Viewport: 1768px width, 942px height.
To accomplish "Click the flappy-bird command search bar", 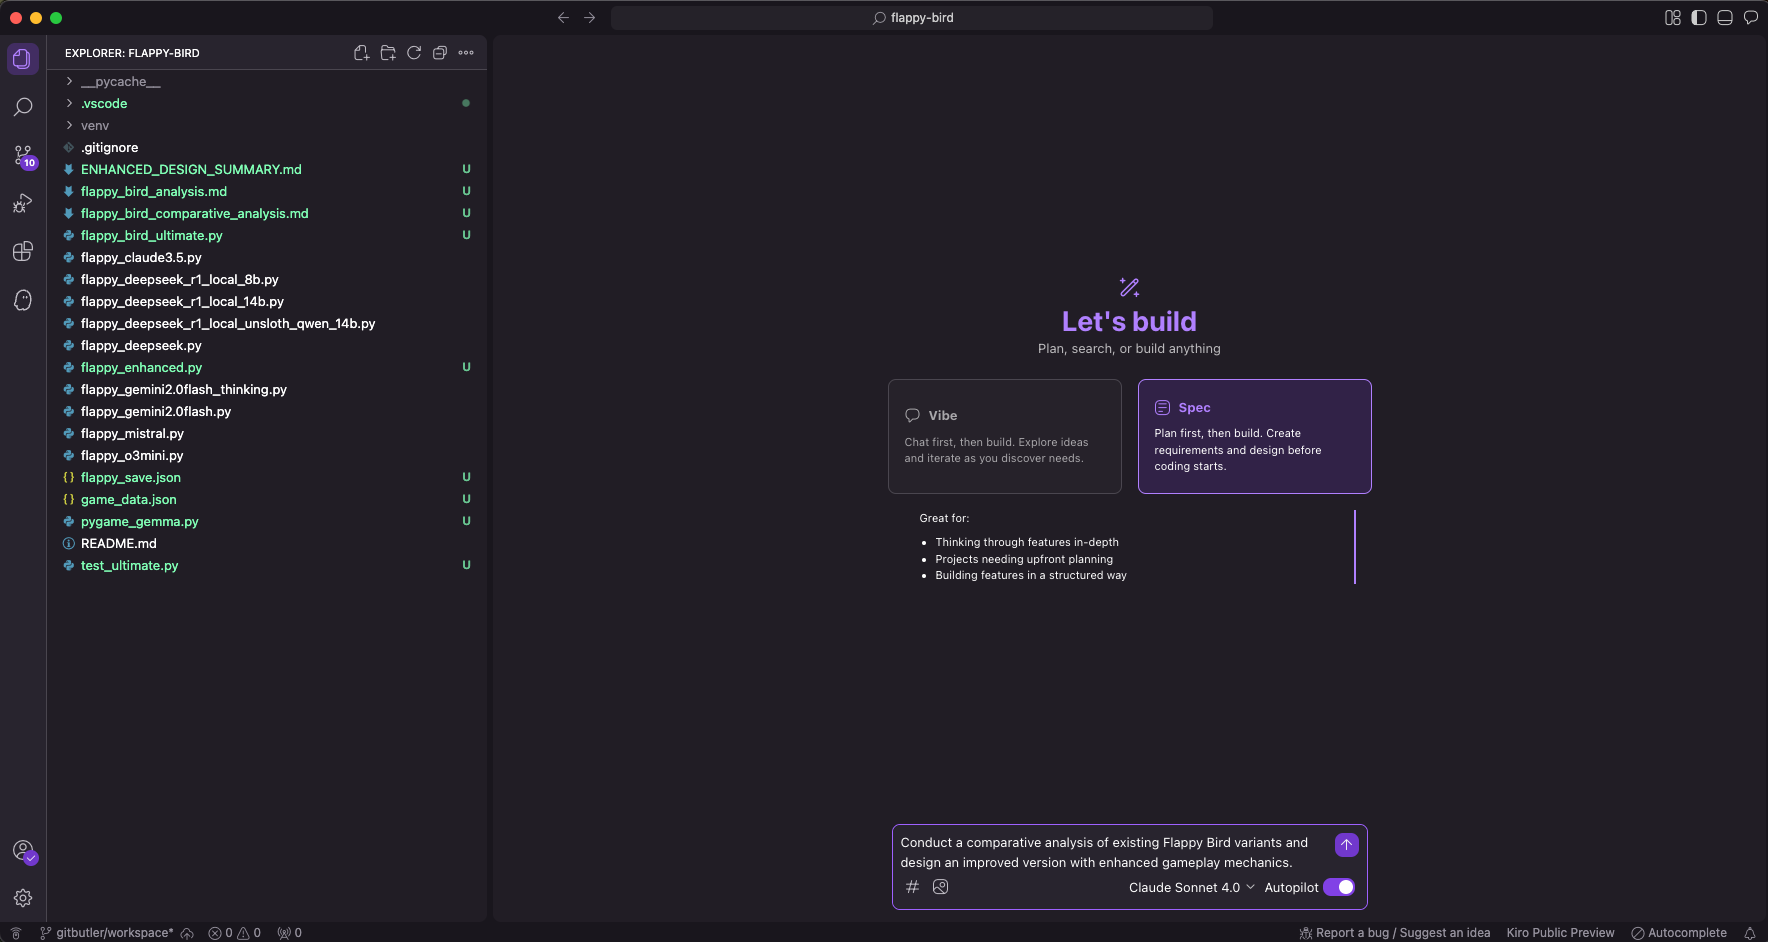I will coord(912,18).
